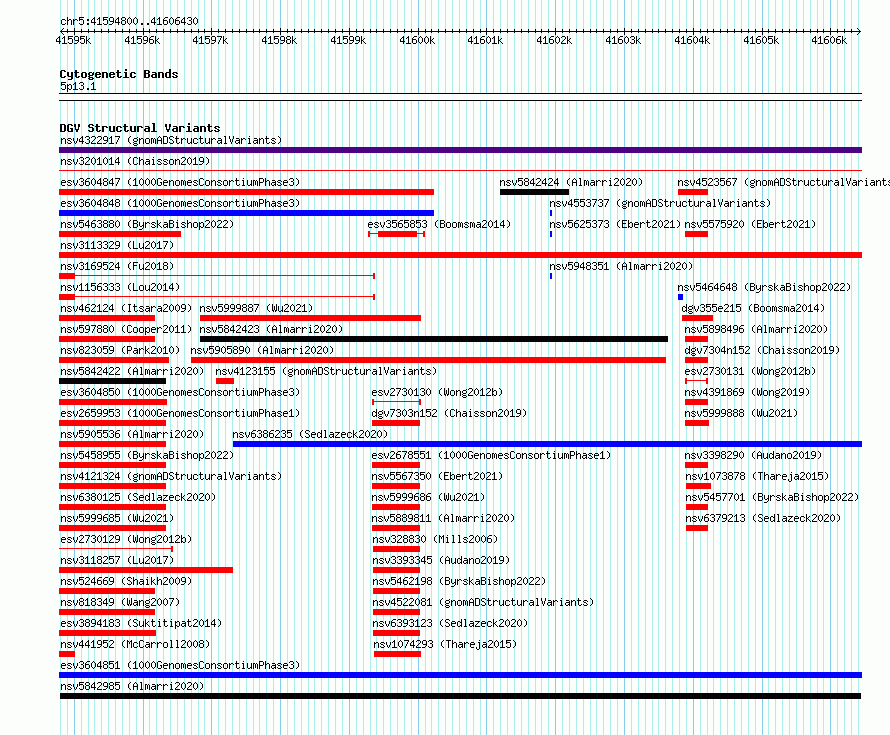Click nsv5905536 (Almarri2020) label
890x735 pixels.
click(132, 434)
